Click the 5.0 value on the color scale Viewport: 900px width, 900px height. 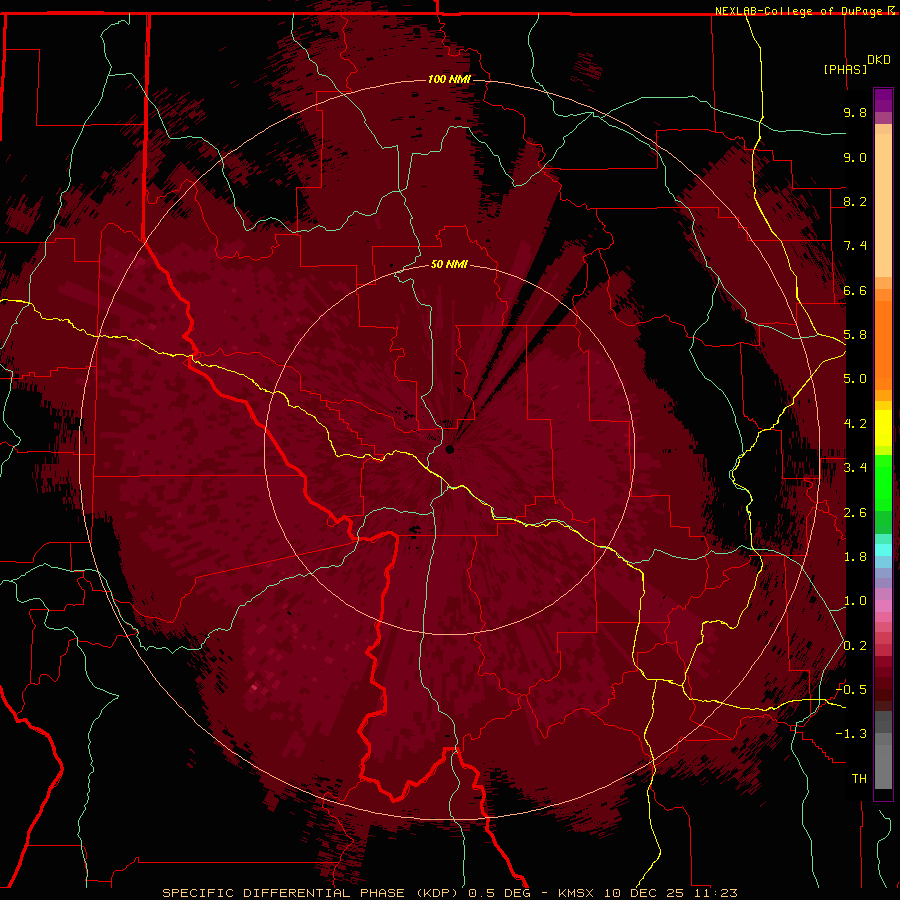point(855,379)
